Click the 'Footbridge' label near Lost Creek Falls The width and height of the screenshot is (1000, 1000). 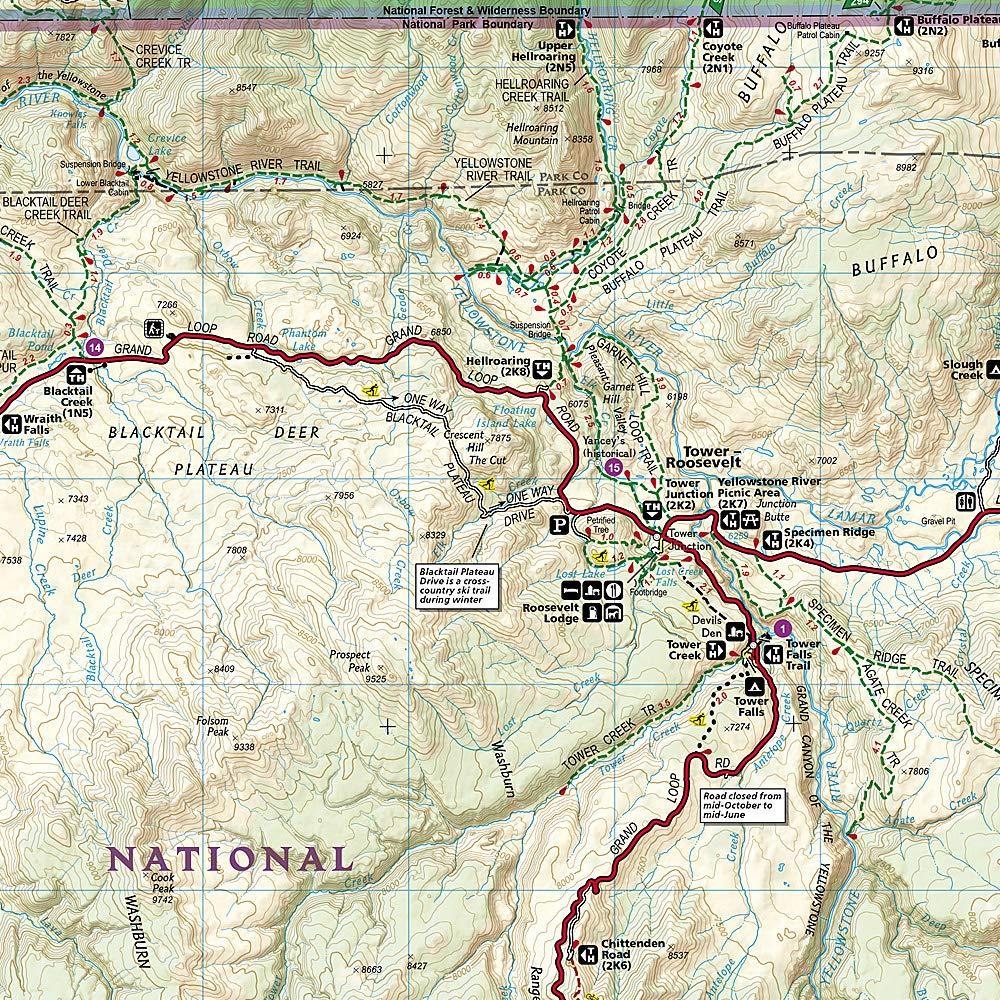pyautogui.click(x=648, y=592)
